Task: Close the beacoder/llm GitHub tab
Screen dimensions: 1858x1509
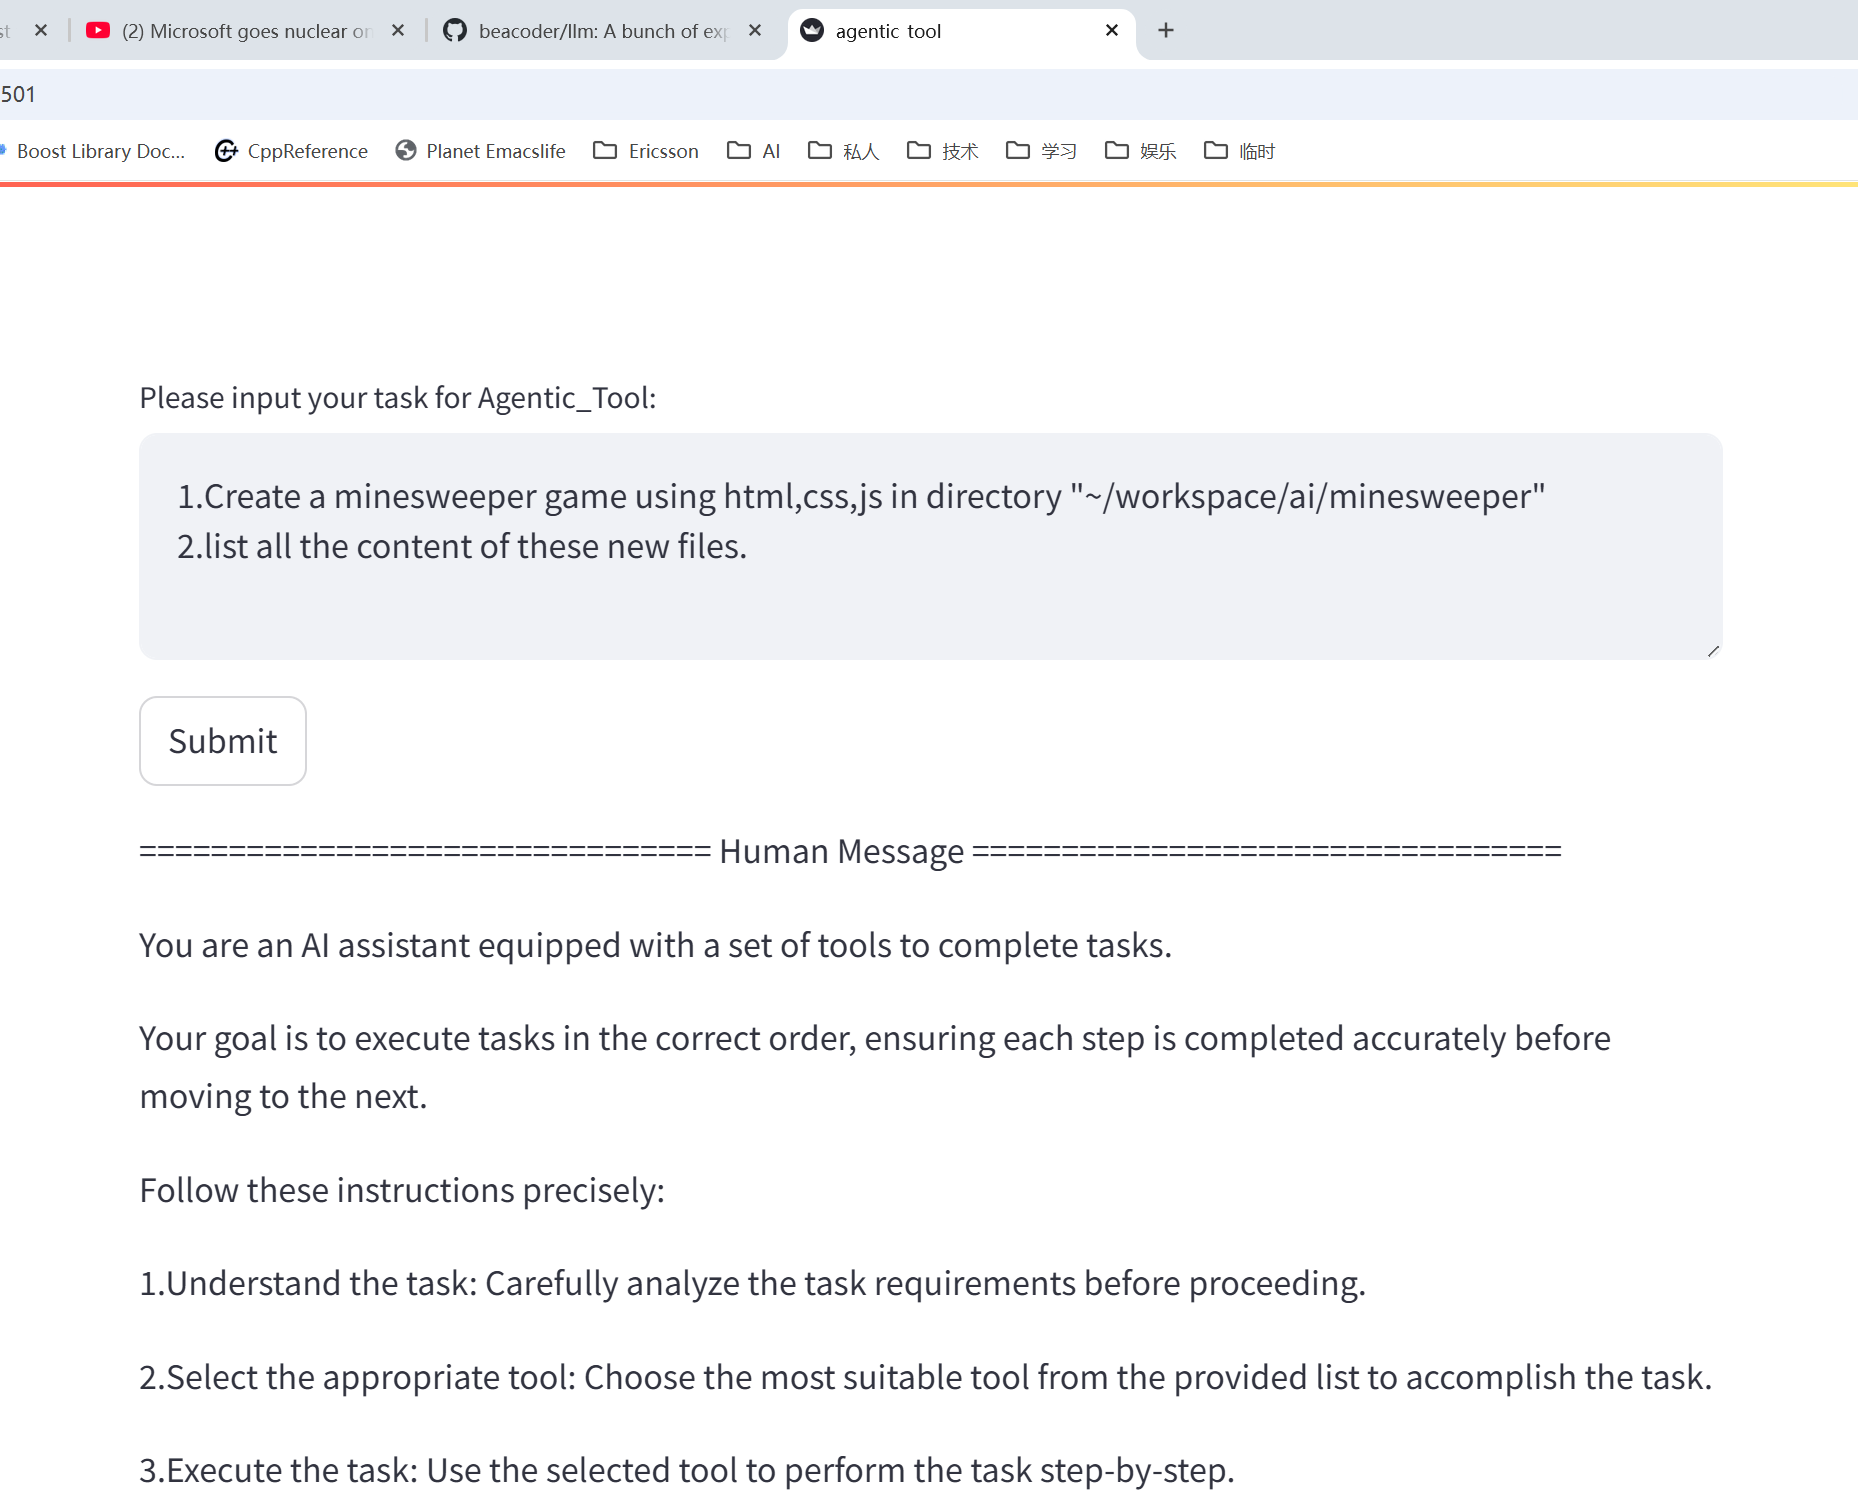Action: pyautogui.click(x=755, y=30)
